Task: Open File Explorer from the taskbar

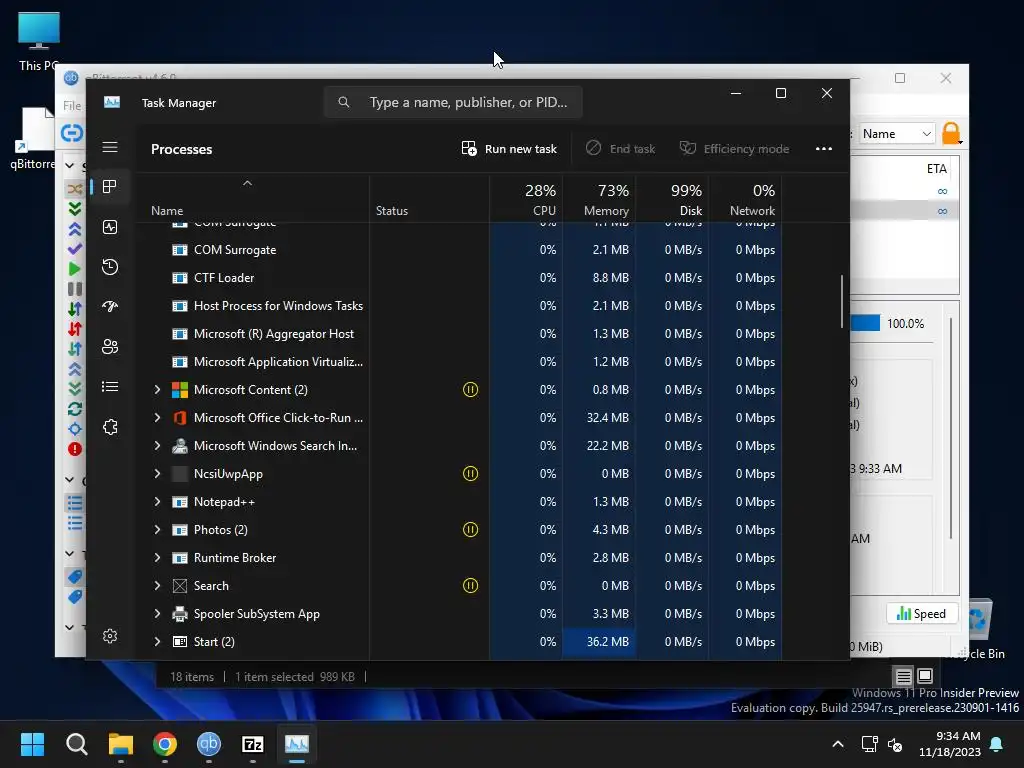Action: pos(121,744)
